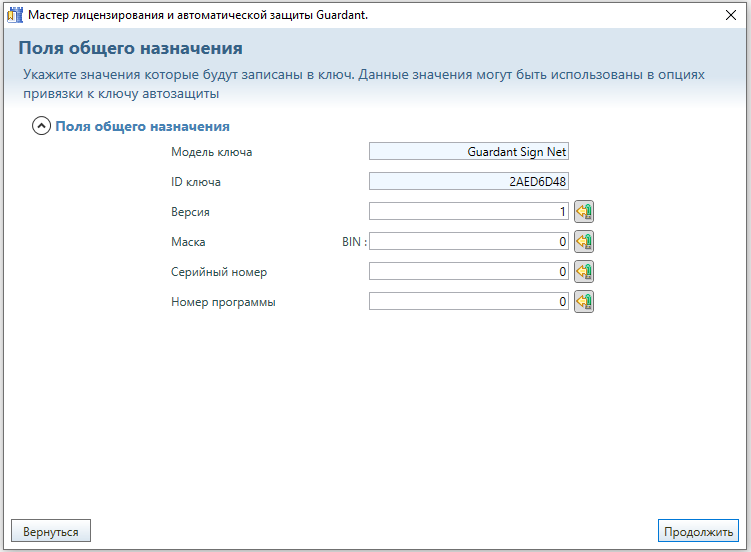Close the Guardant licensing wizard window
Viewport: 751px width, 552px height.
tap(730, 14)
